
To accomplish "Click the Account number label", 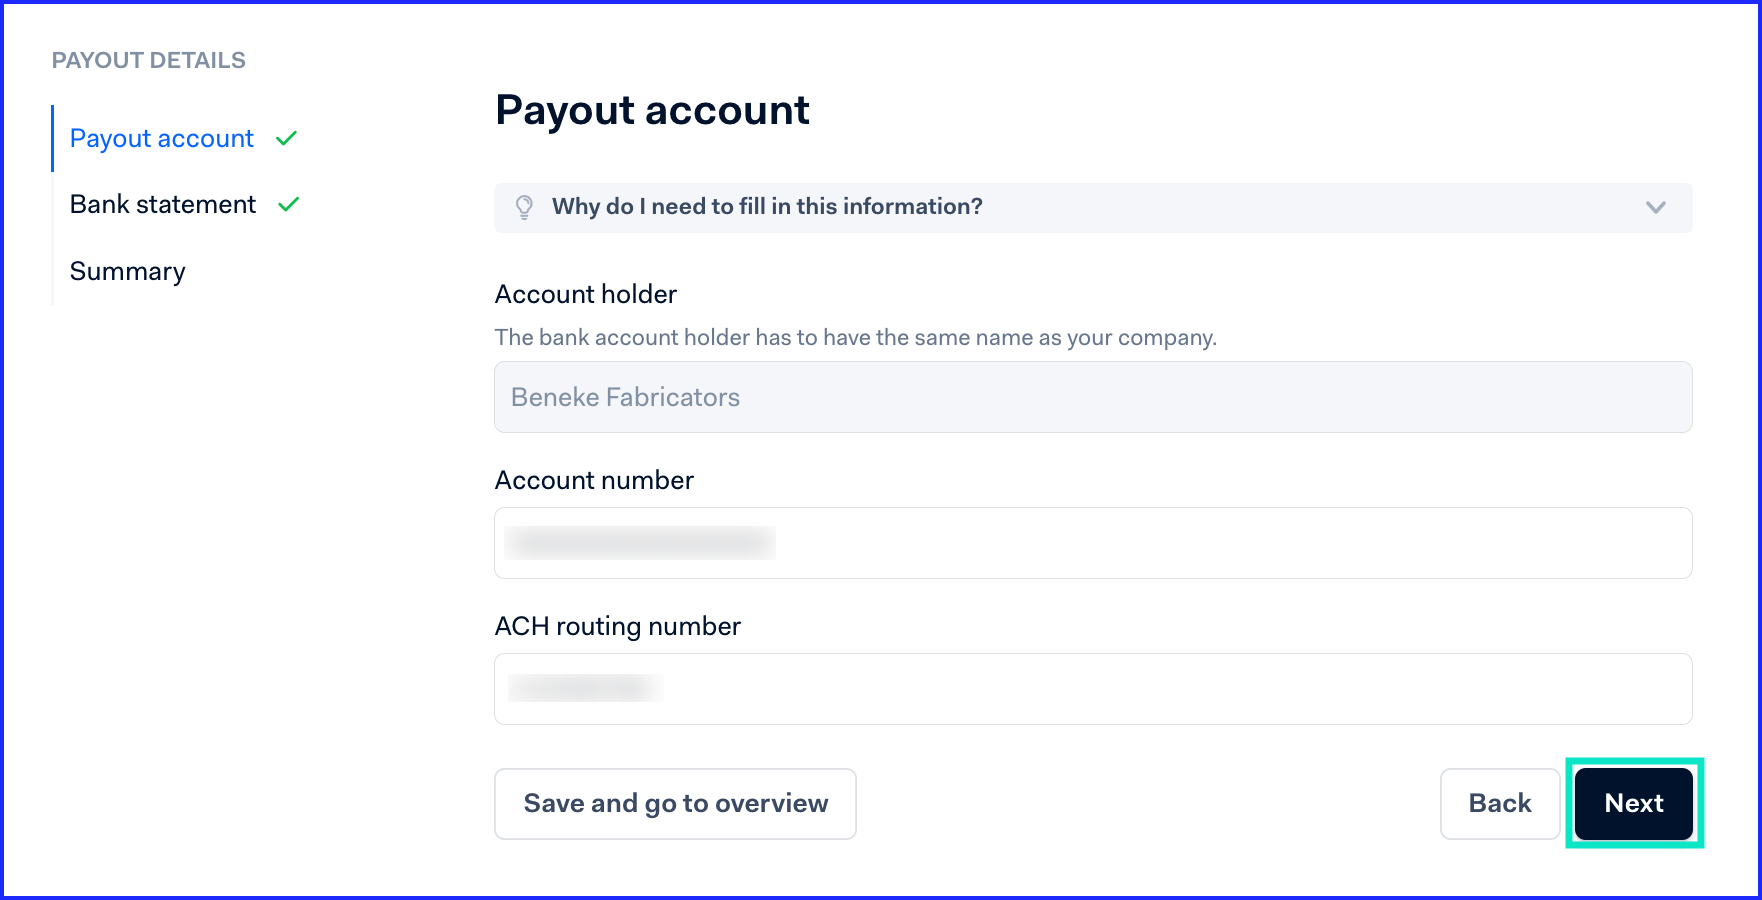I will point(594,480).
